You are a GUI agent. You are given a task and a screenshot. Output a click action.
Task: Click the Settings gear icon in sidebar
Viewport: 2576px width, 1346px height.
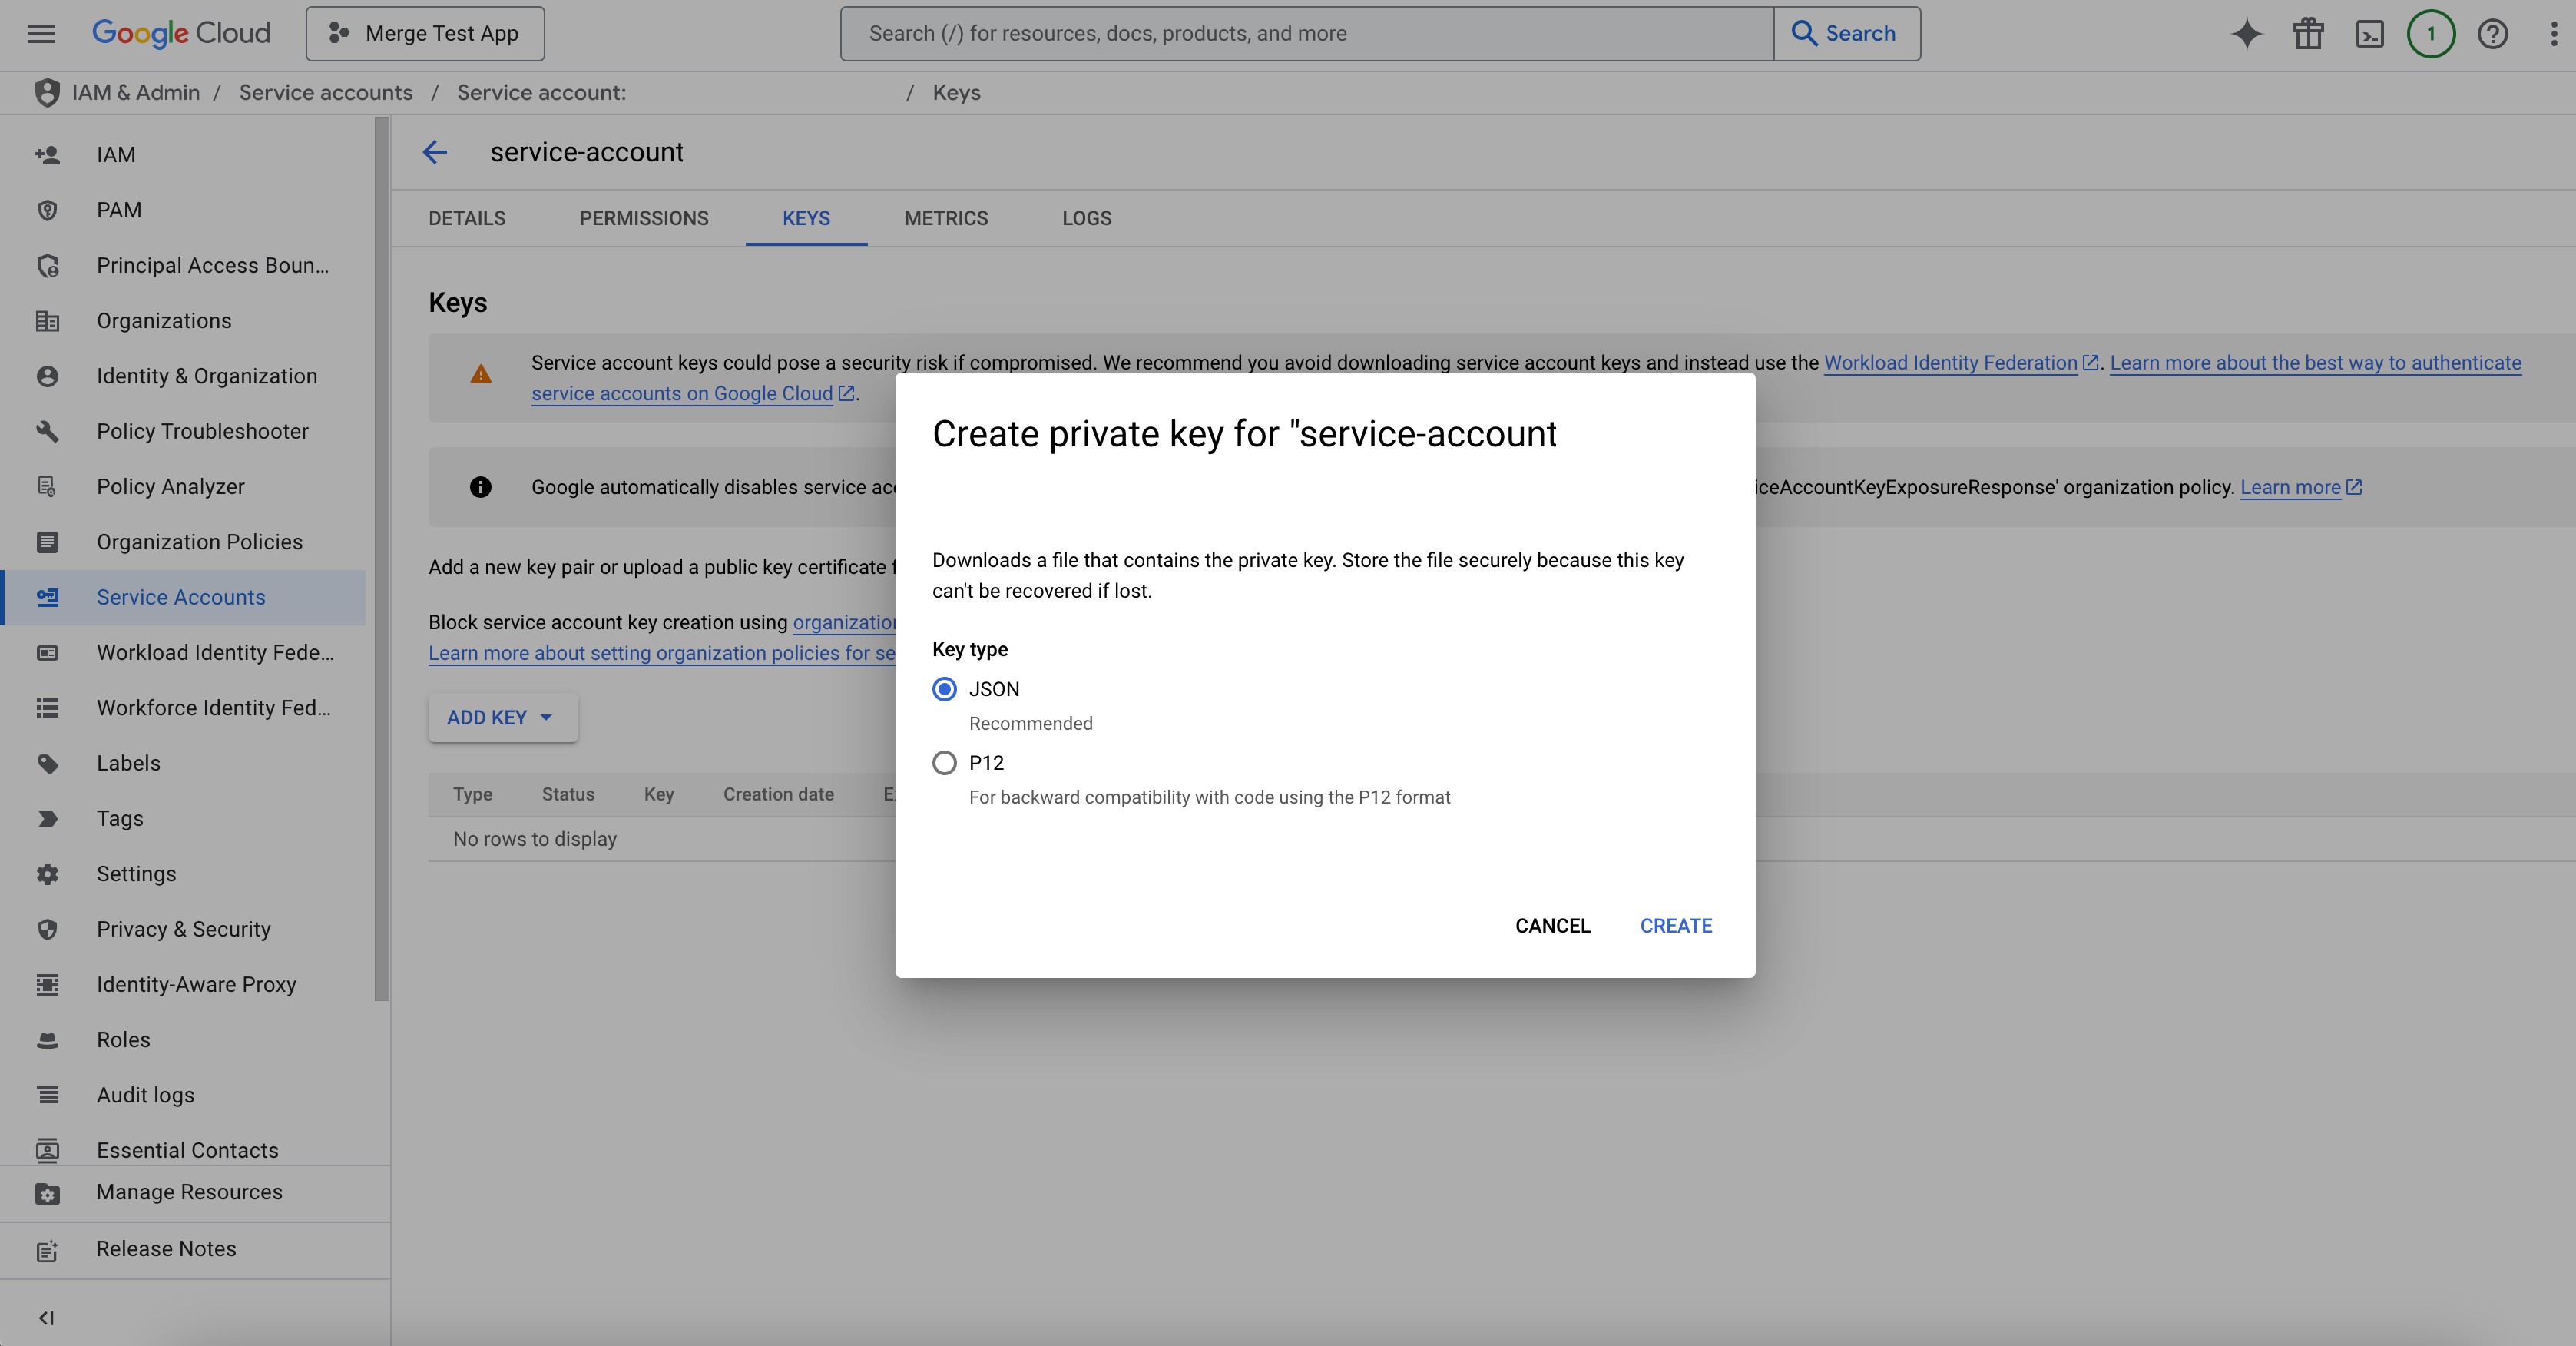coord(47,874)
